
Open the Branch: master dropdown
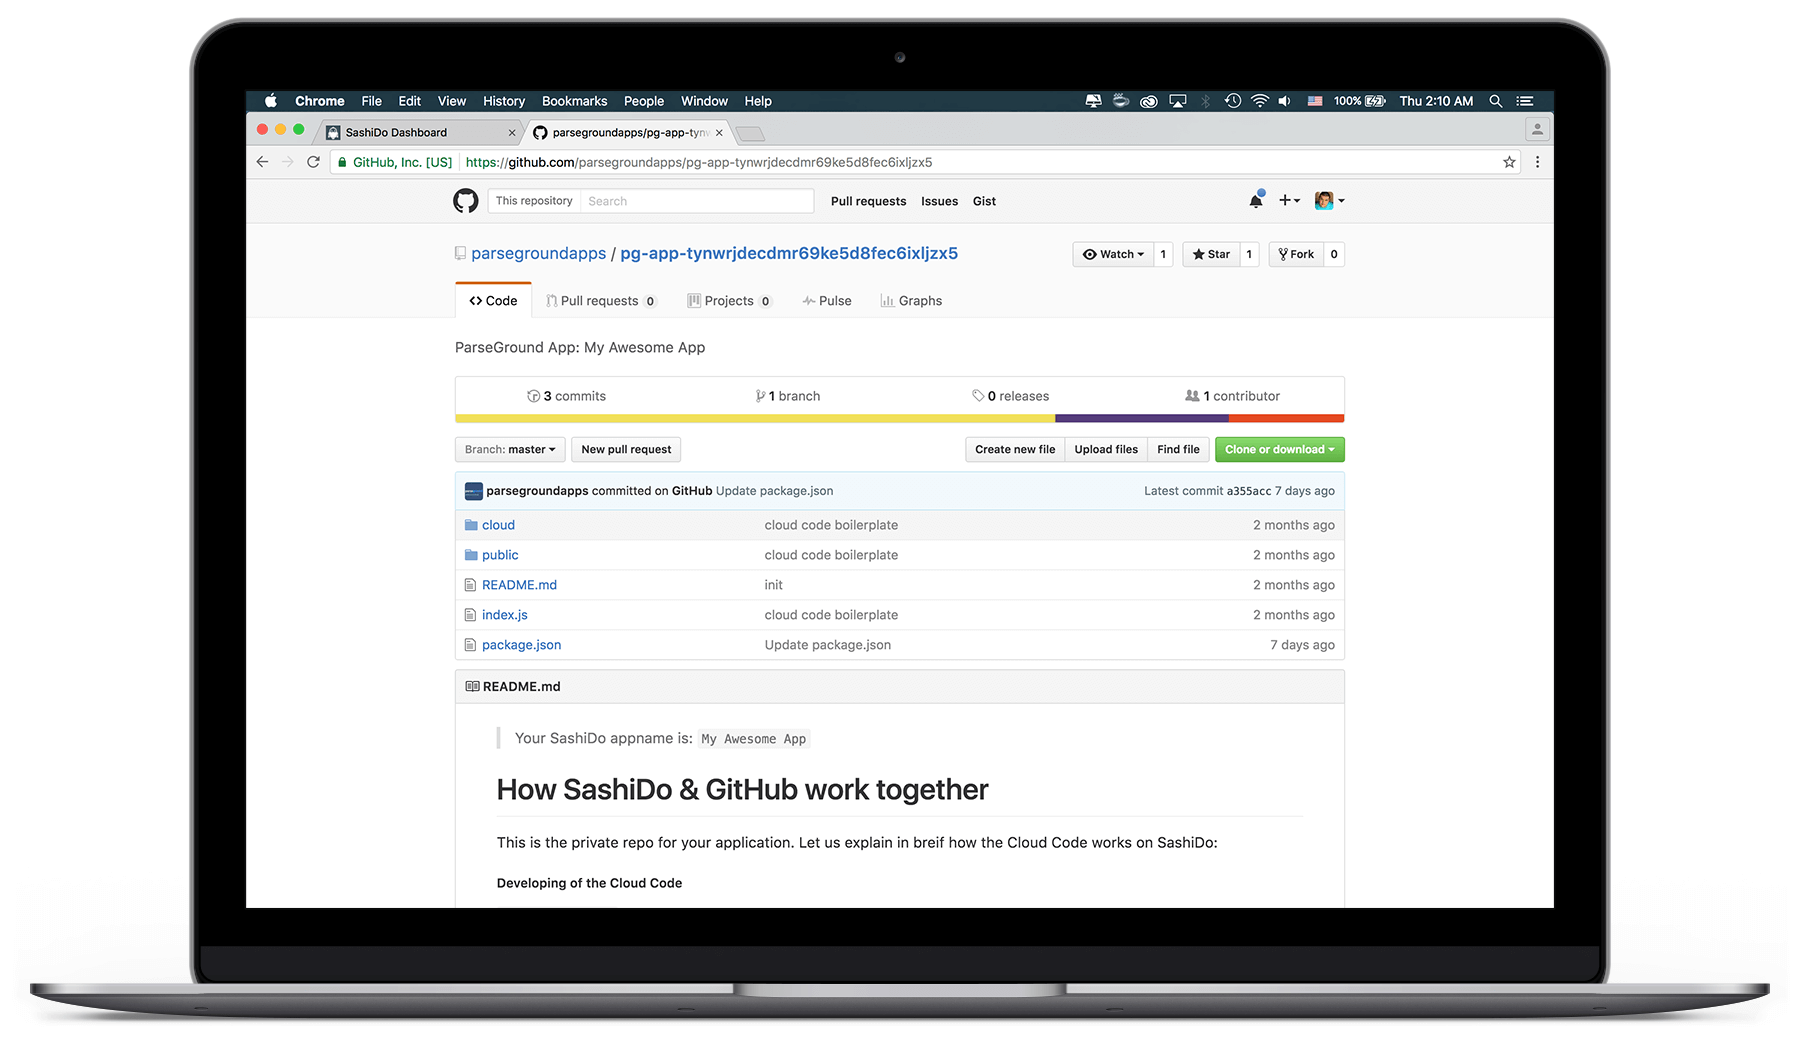tap(510, 450)
